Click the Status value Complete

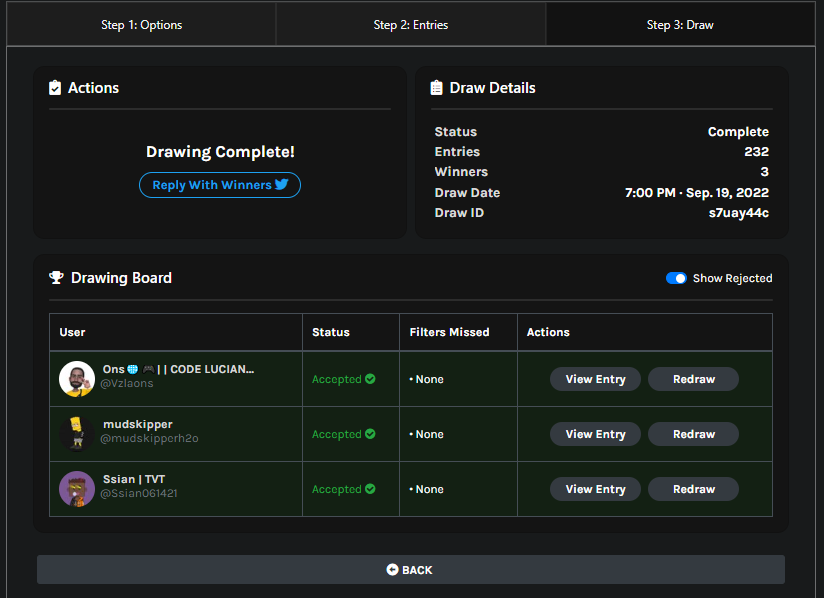click(738, 132)
